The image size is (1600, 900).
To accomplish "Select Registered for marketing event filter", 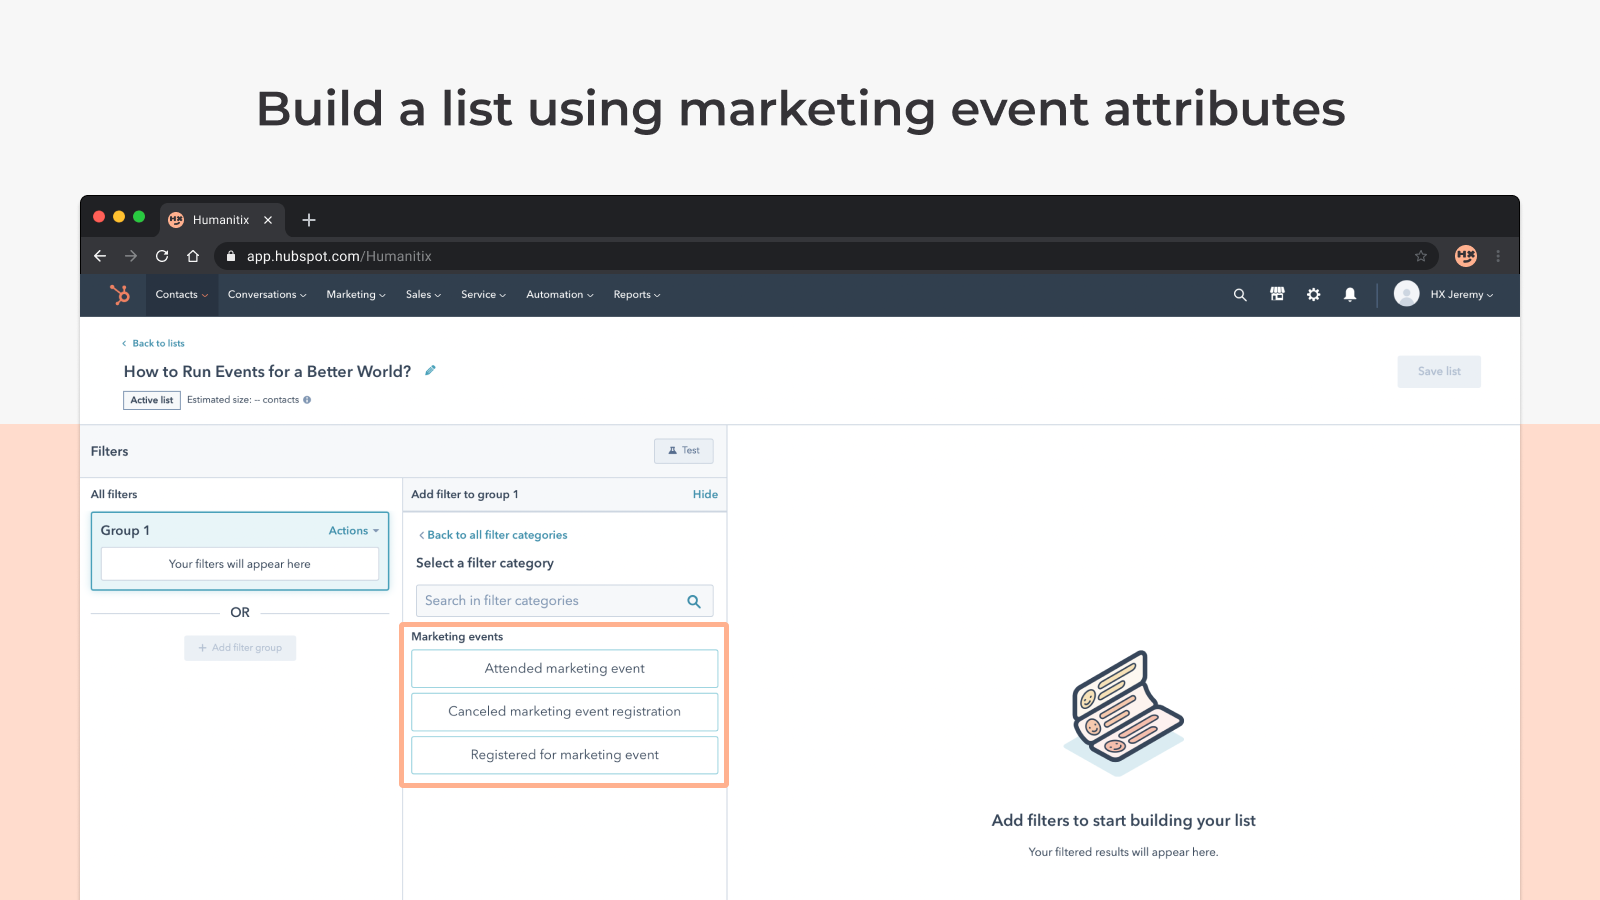I will pos(564,755).
